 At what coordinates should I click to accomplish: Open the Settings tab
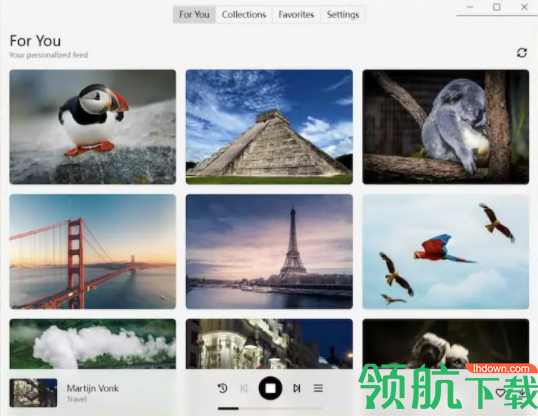343,14
